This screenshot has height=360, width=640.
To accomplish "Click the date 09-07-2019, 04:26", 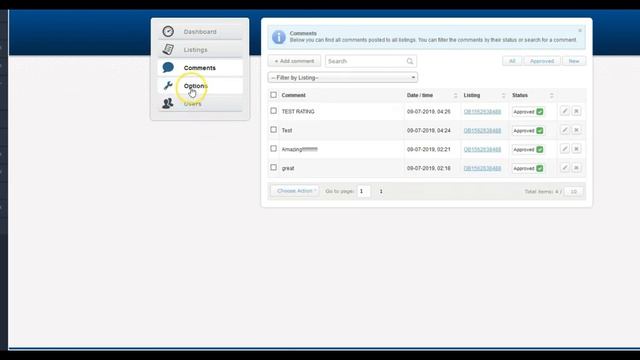I will (x=429, y=111).
